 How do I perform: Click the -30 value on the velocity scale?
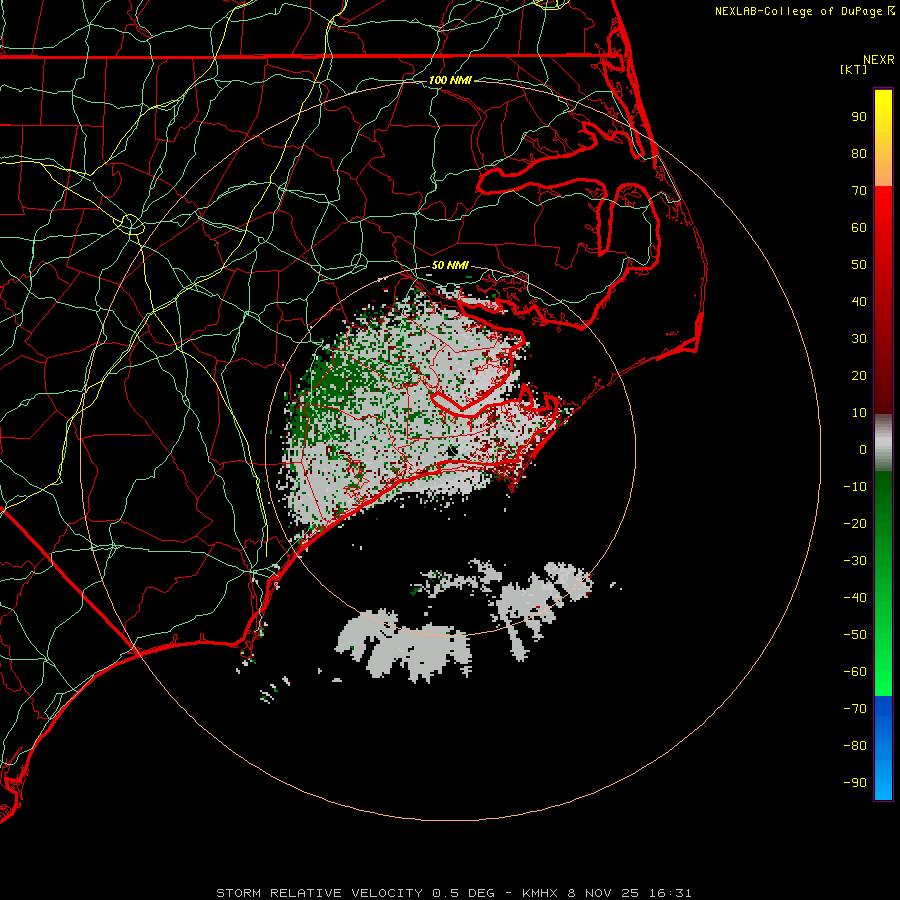855,561
